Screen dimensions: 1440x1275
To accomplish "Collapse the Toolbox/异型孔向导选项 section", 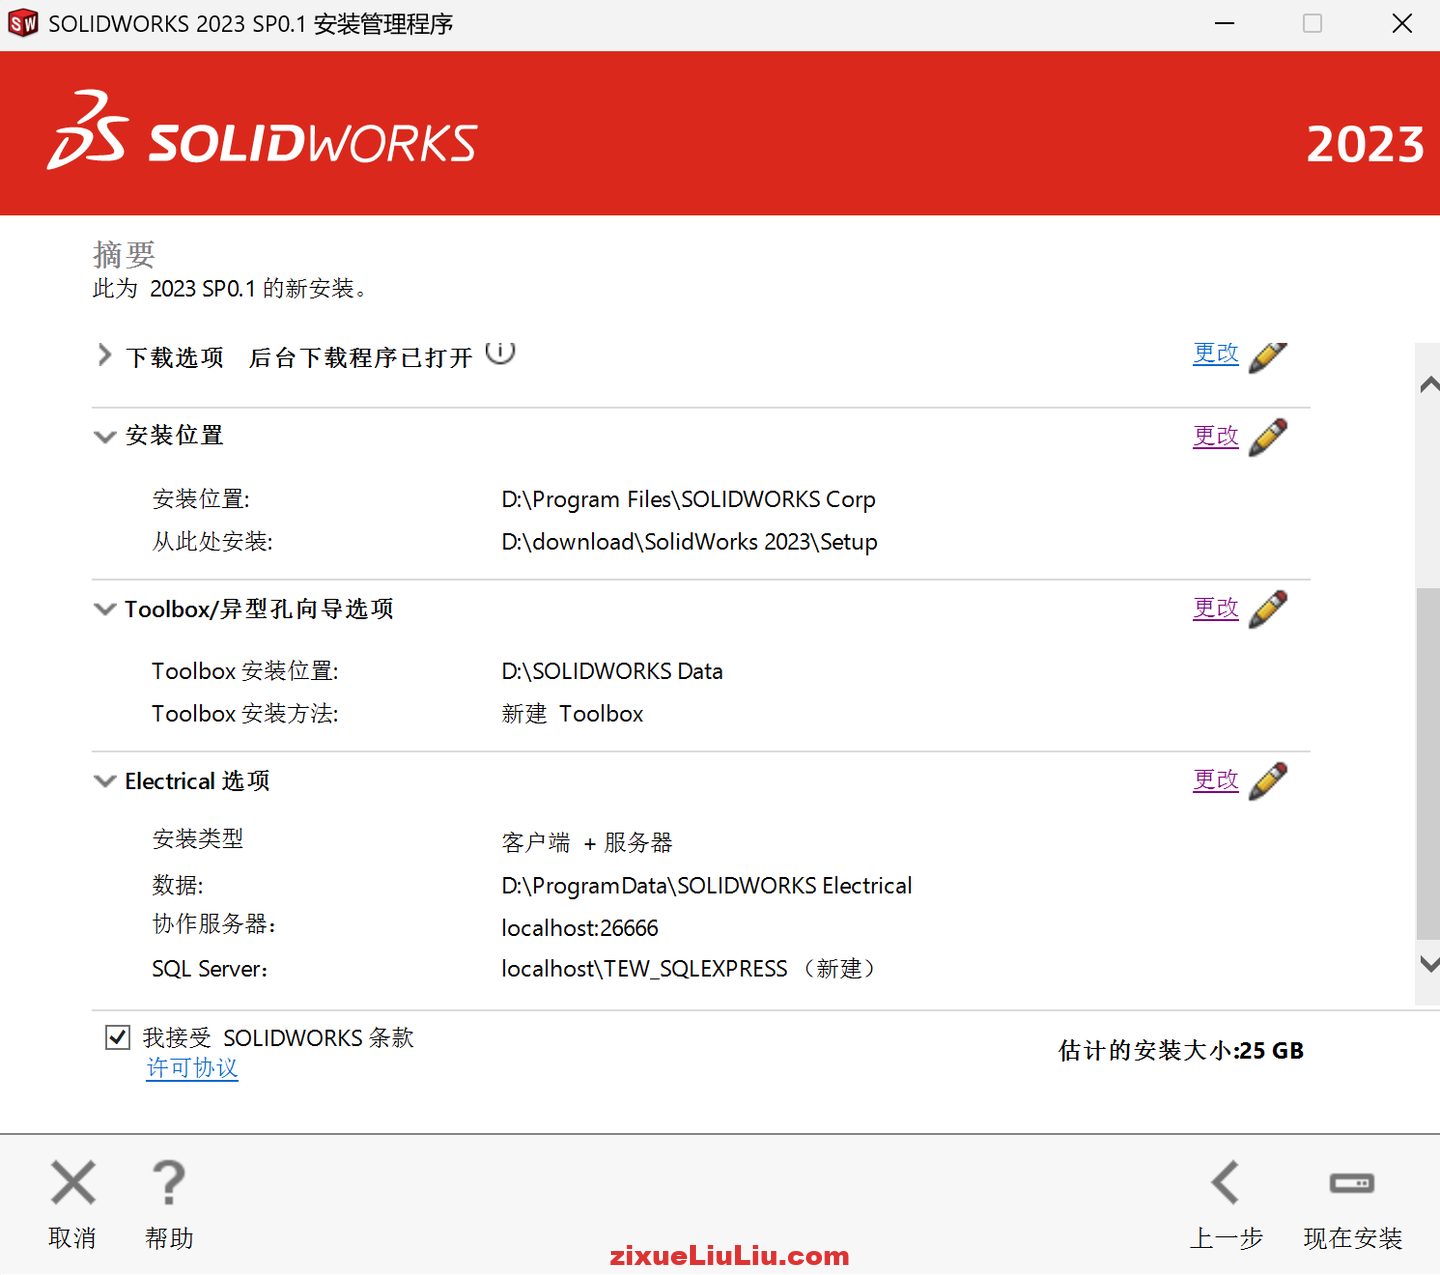I will click(104, 609).
